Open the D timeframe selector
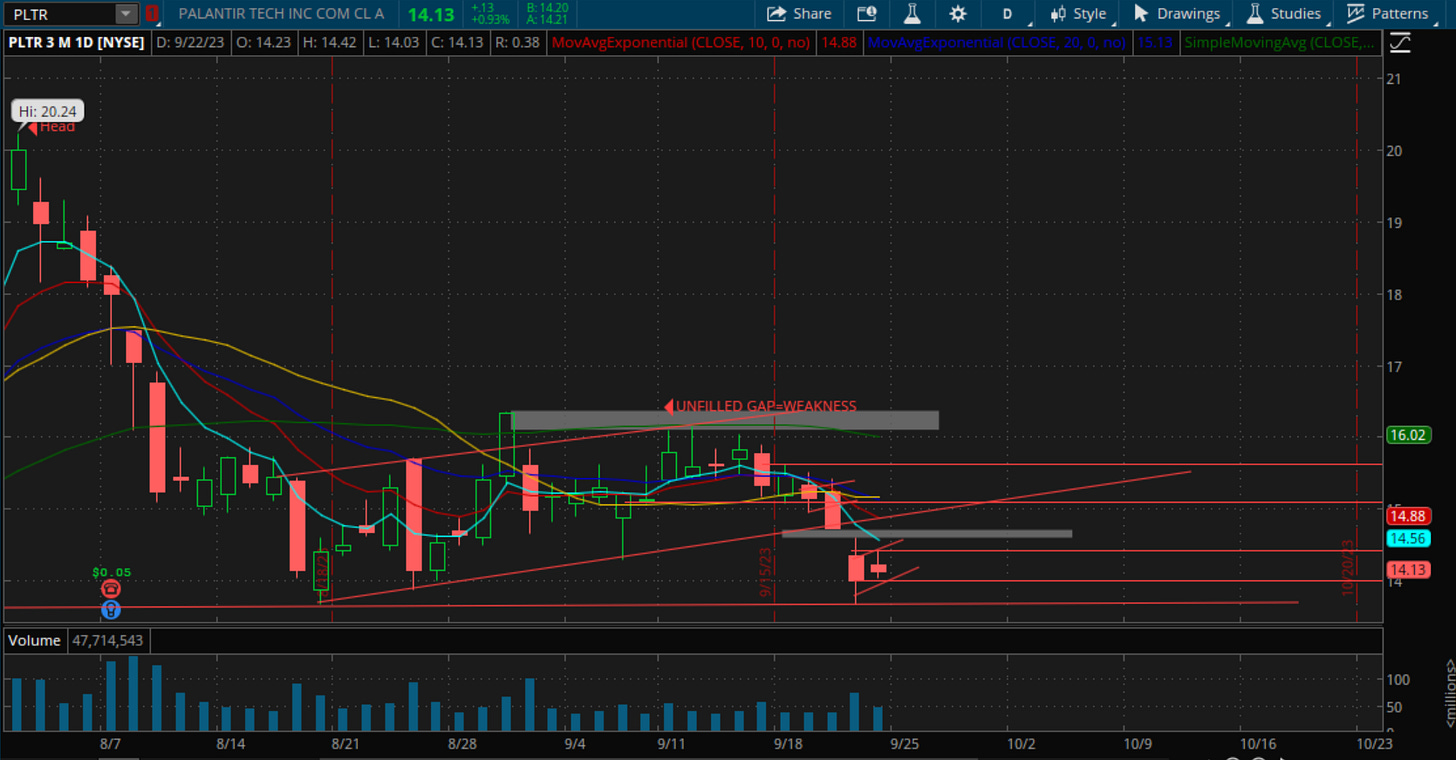The image size is (1456, 760). point(1007,14)
